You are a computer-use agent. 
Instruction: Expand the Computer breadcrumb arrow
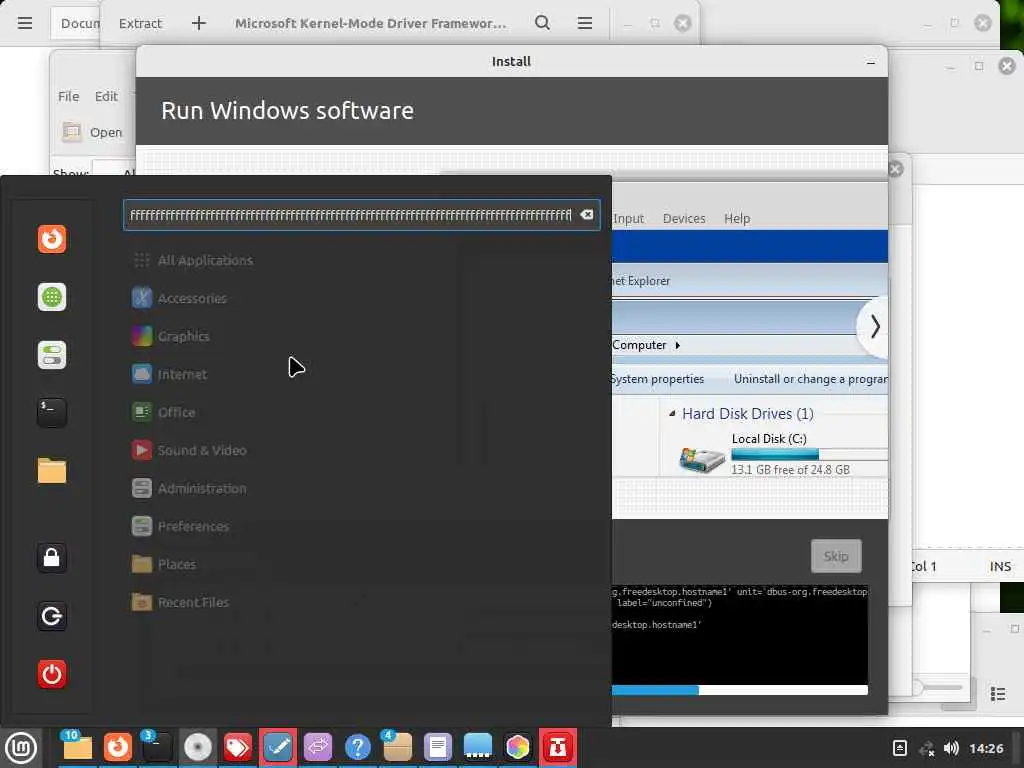click(677, 345)
